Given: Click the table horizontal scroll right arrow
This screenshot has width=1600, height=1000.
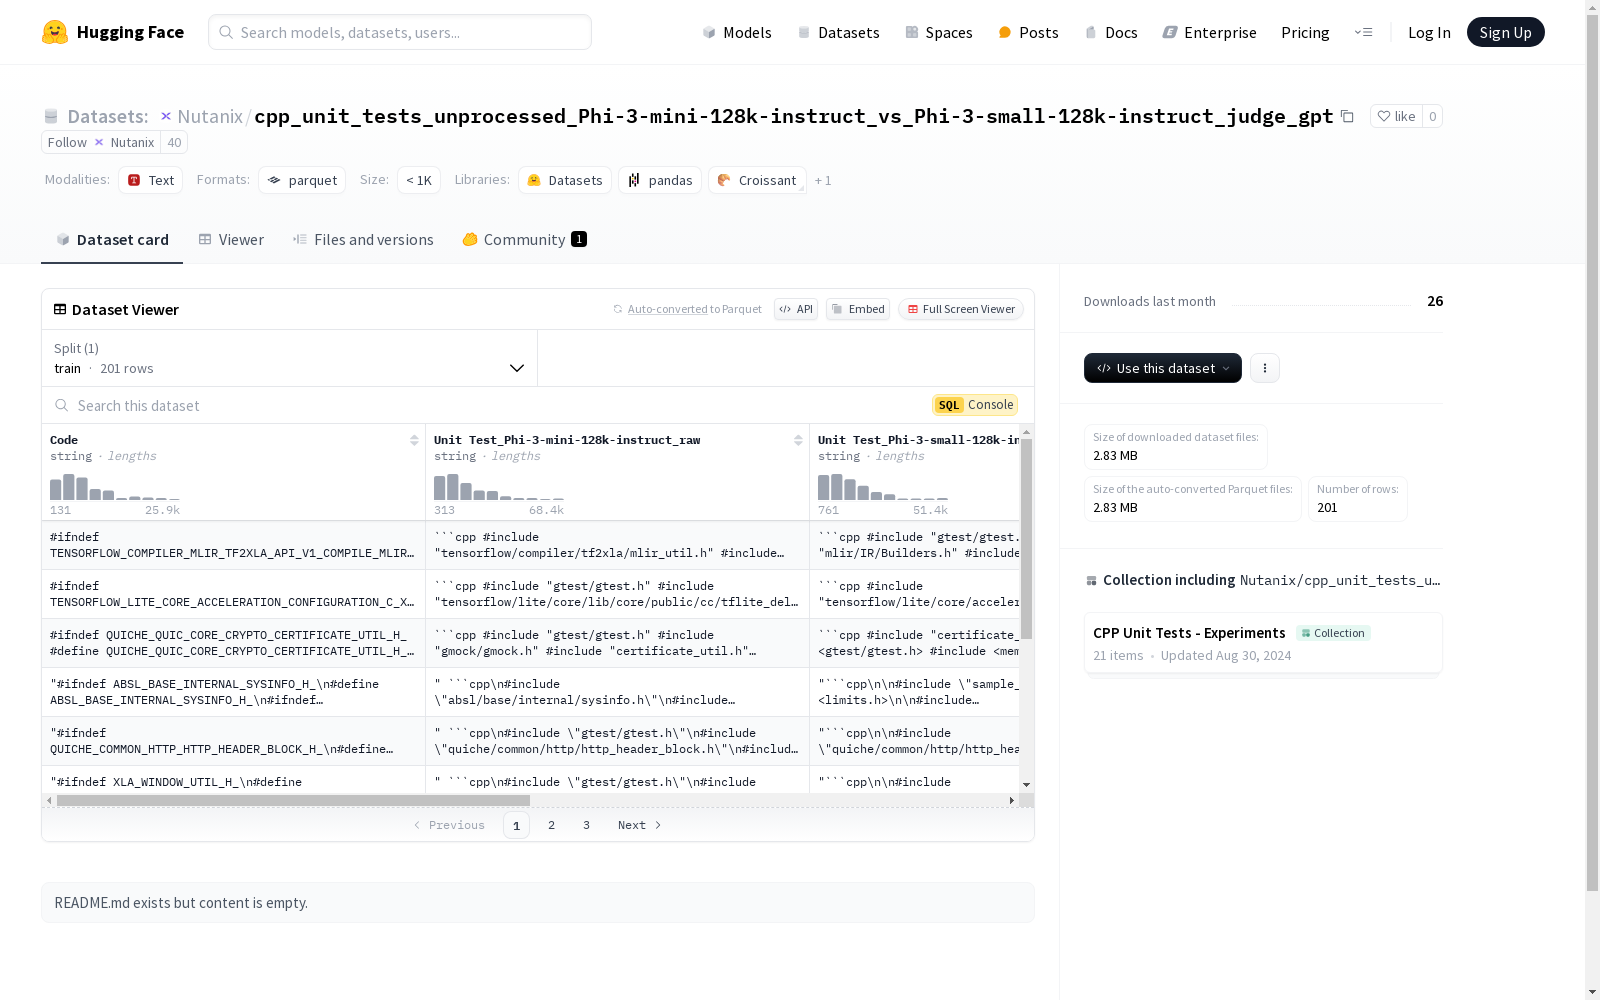Looking at the screenshot, I should (x=1012, y=800).
